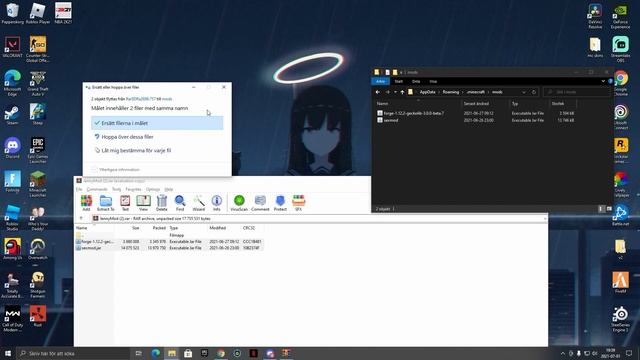Click Extract To in WinRAR toolbar

pos(106,202)
